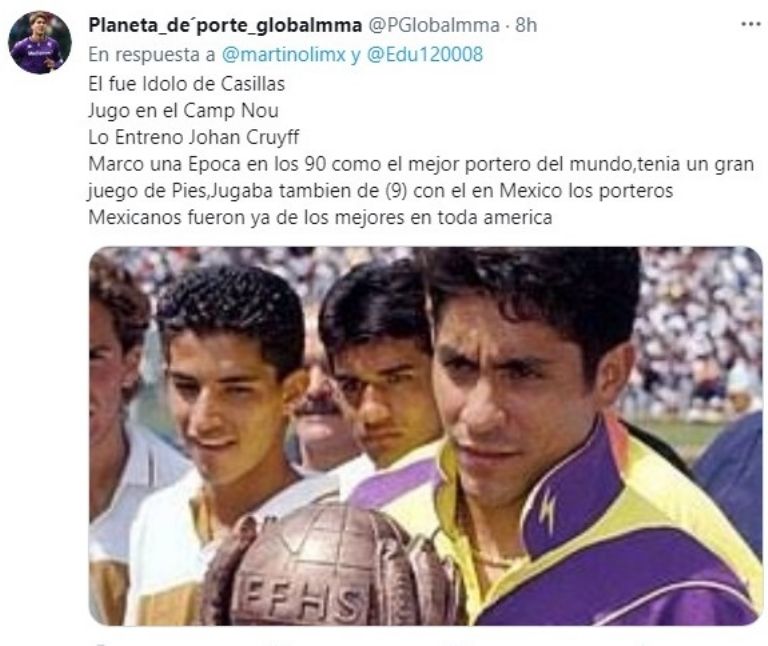The width and height of the screenshot is (768, 646).
Task: Open the three-dot more options menu
Action: coord(750,24)
